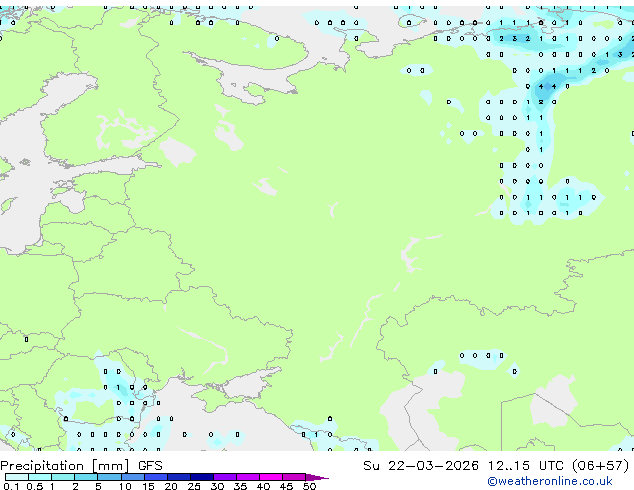Click the over-50 mm arrow tip of the legend
Image resolution: width=634 pixels, height=490 pixels.
click(x=317, y=477)
